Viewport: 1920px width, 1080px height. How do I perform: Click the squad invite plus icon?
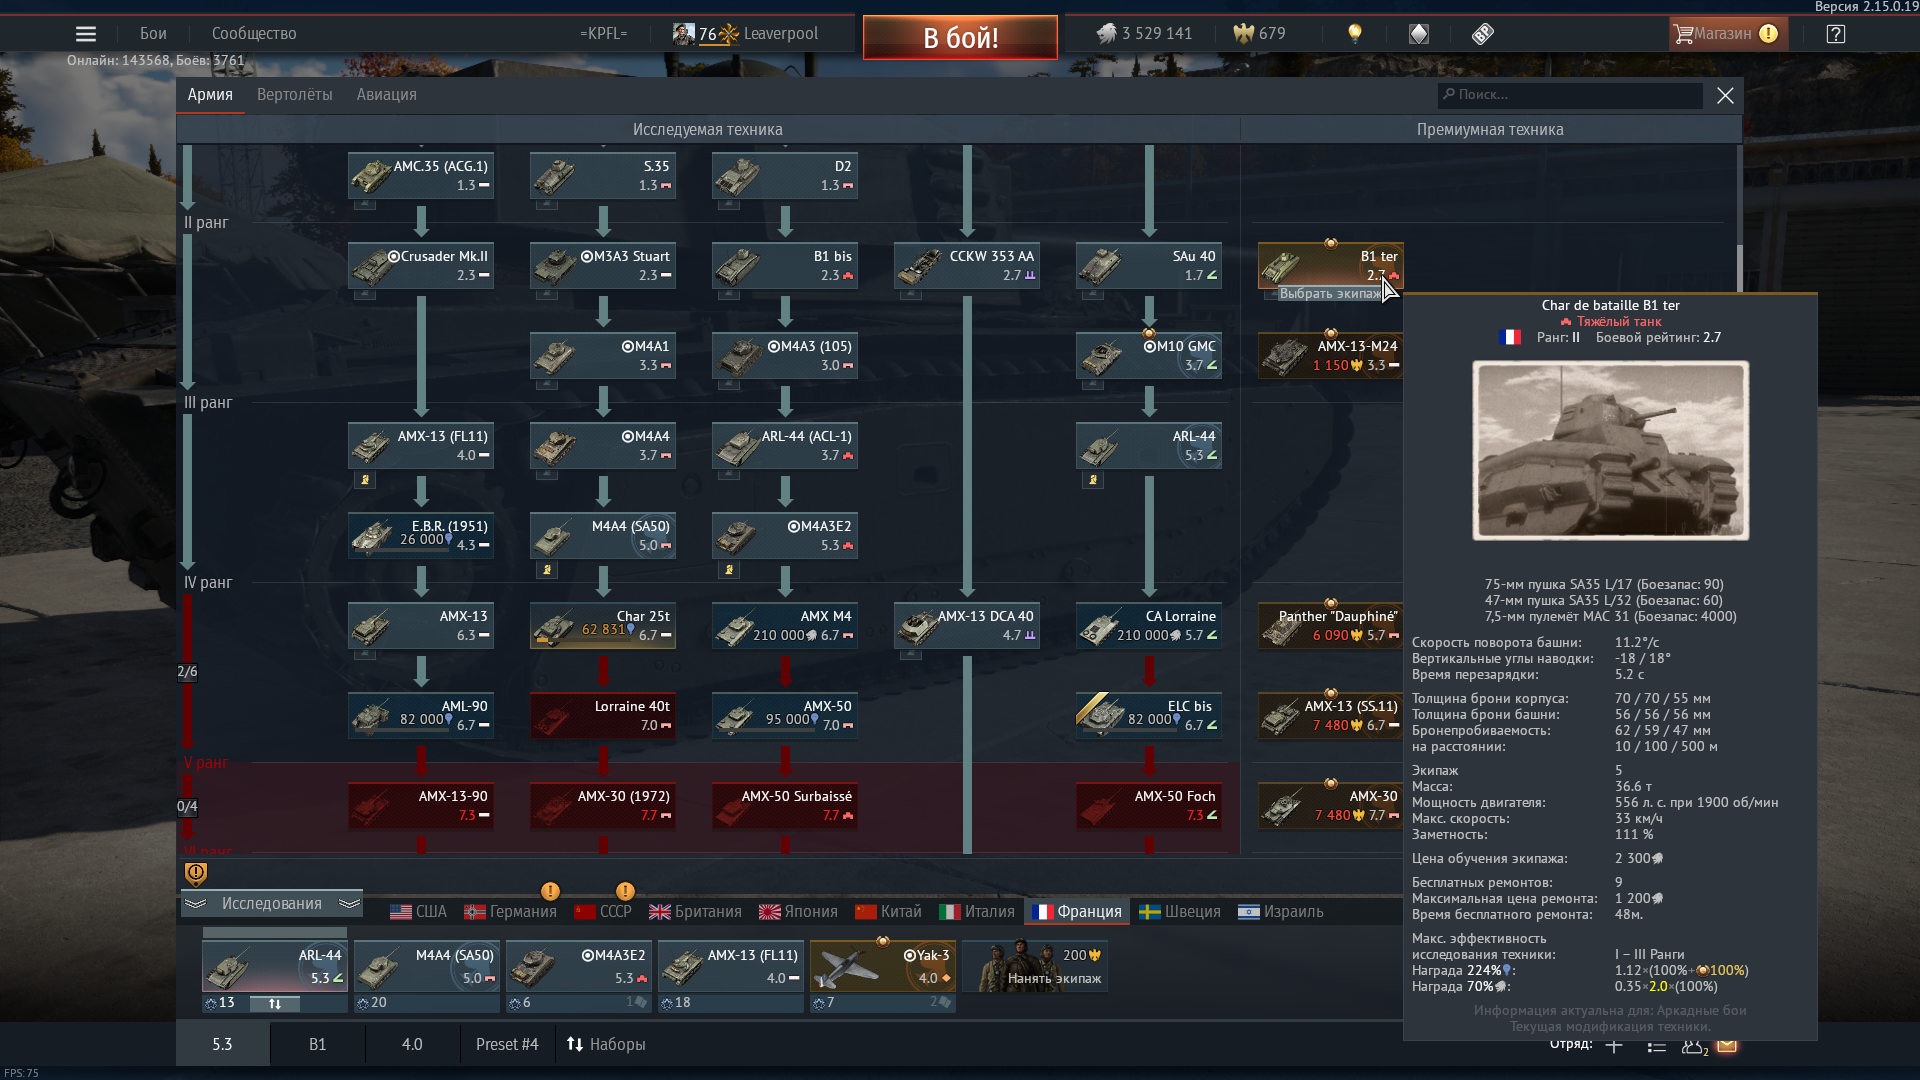(1614, 1046)
